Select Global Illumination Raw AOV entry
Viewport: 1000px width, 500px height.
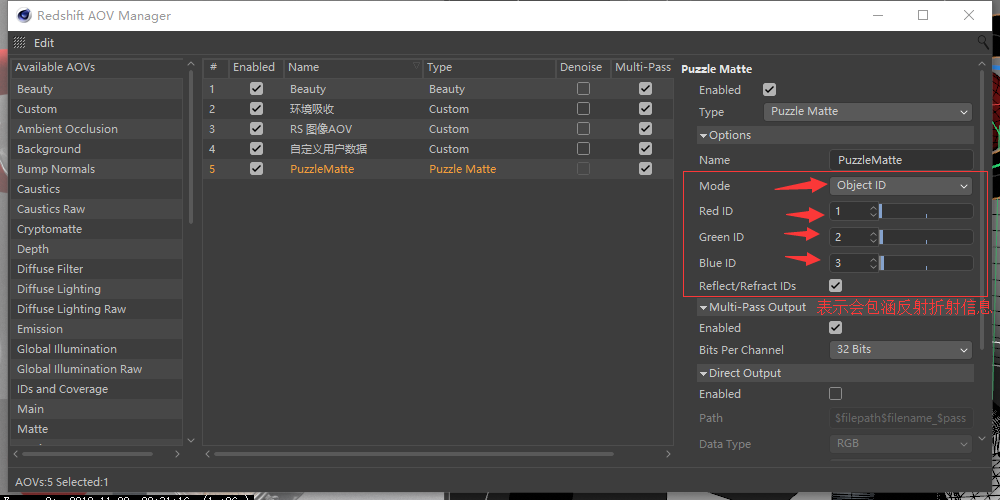click(x=97, y=369)
